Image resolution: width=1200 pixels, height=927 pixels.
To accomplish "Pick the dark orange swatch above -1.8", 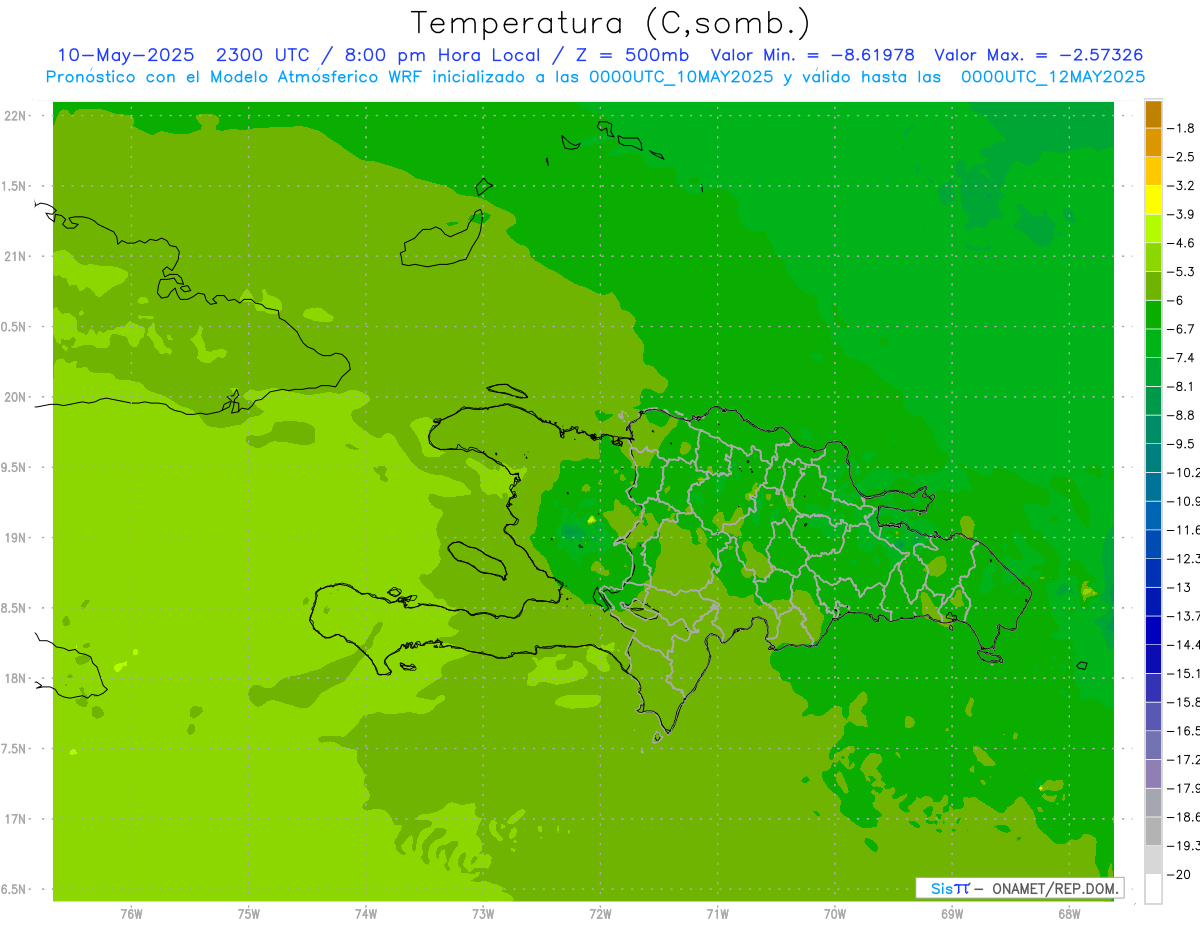I will (x=1153, y=114).
